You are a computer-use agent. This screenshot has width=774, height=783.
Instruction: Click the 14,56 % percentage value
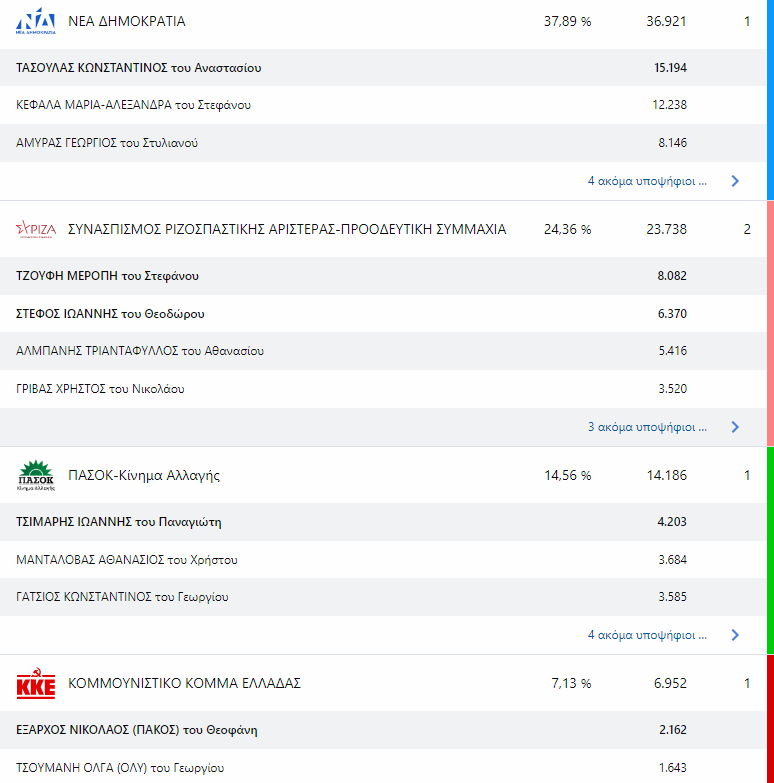[568, 475]
